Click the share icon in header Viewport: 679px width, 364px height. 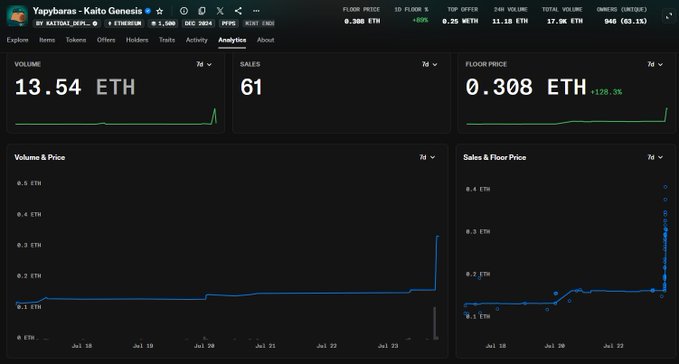pyautogui.click(x=238, y=11)
